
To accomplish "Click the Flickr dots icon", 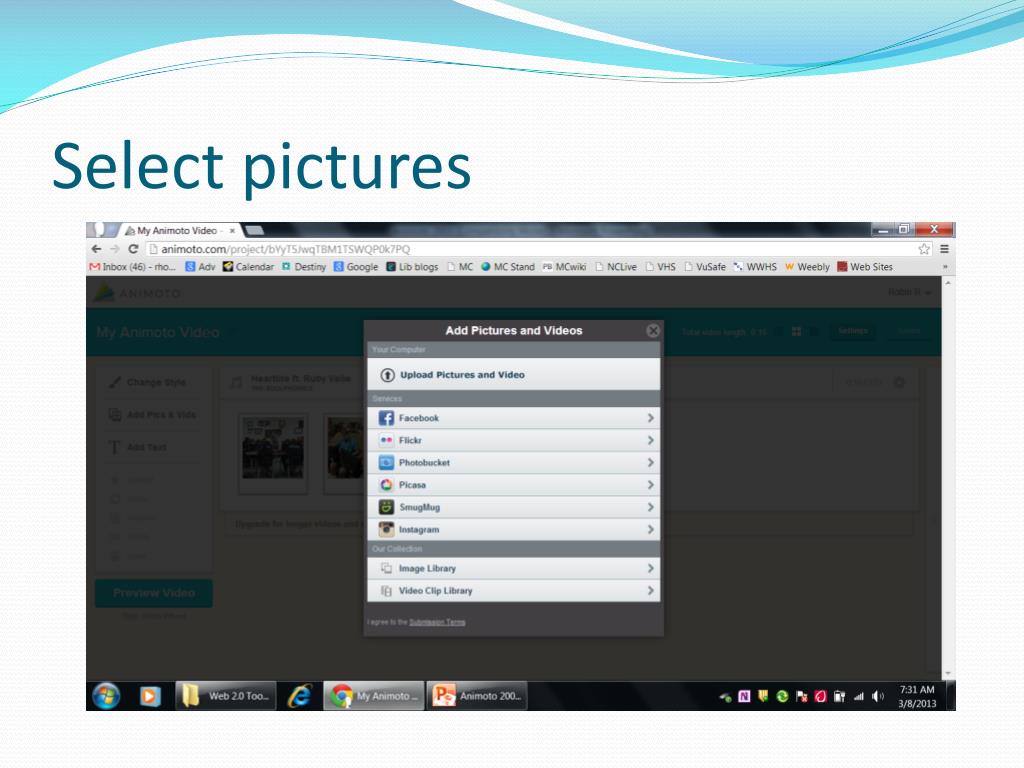I will click(x=386, y=440).
